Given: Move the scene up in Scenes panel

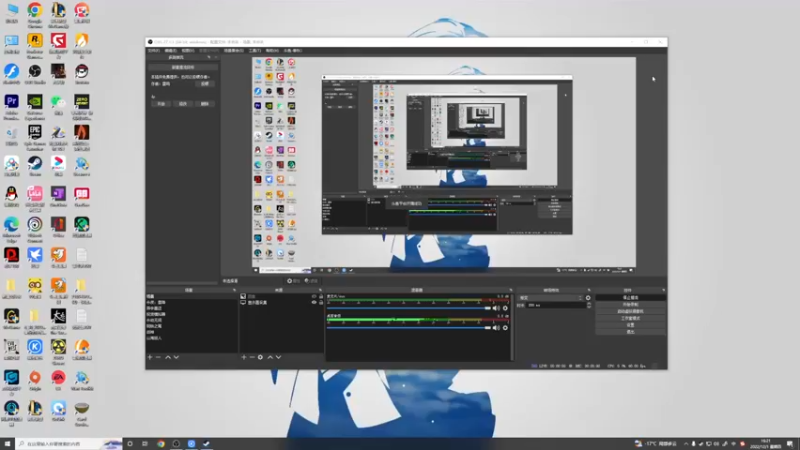Looking at the screenshot, I should click(168, 357).
